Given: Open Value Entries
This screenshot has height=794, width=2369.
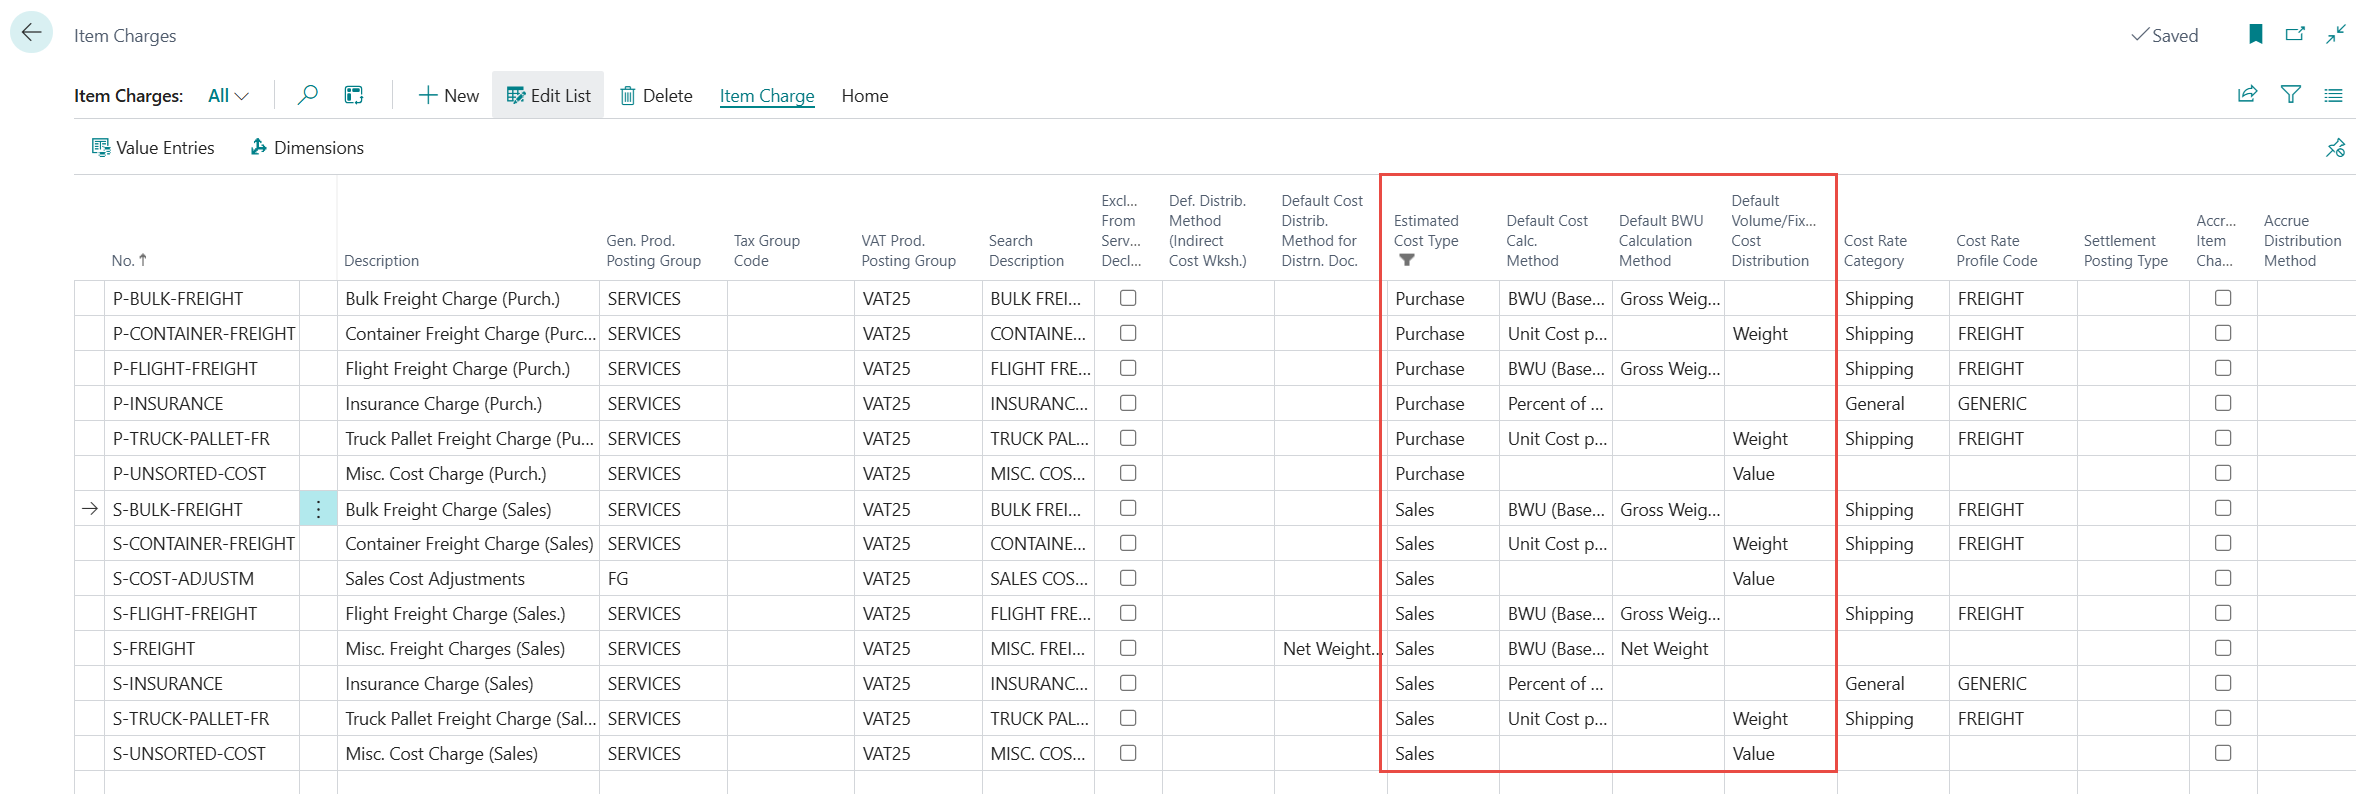Looking at the screenshot, I should pos(153,148).
